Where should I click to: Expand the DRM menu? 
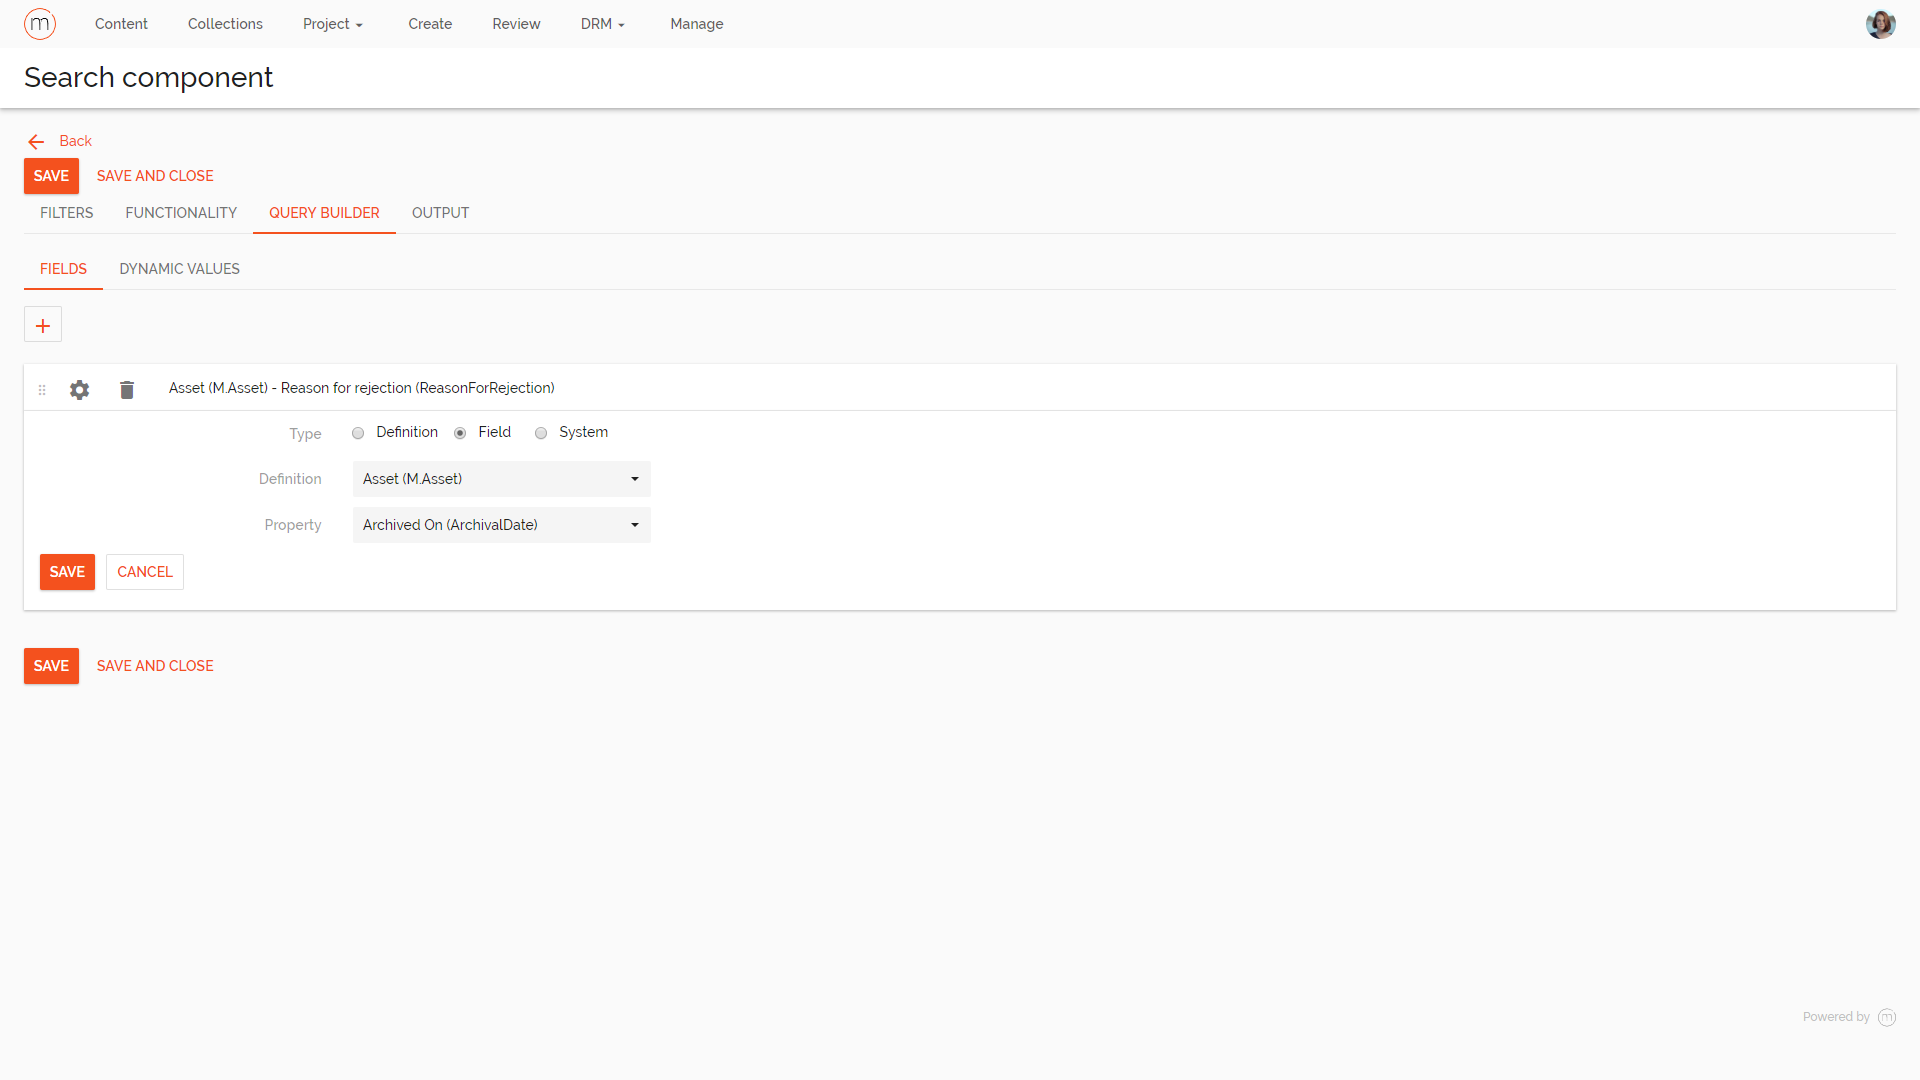coord(602,23)
